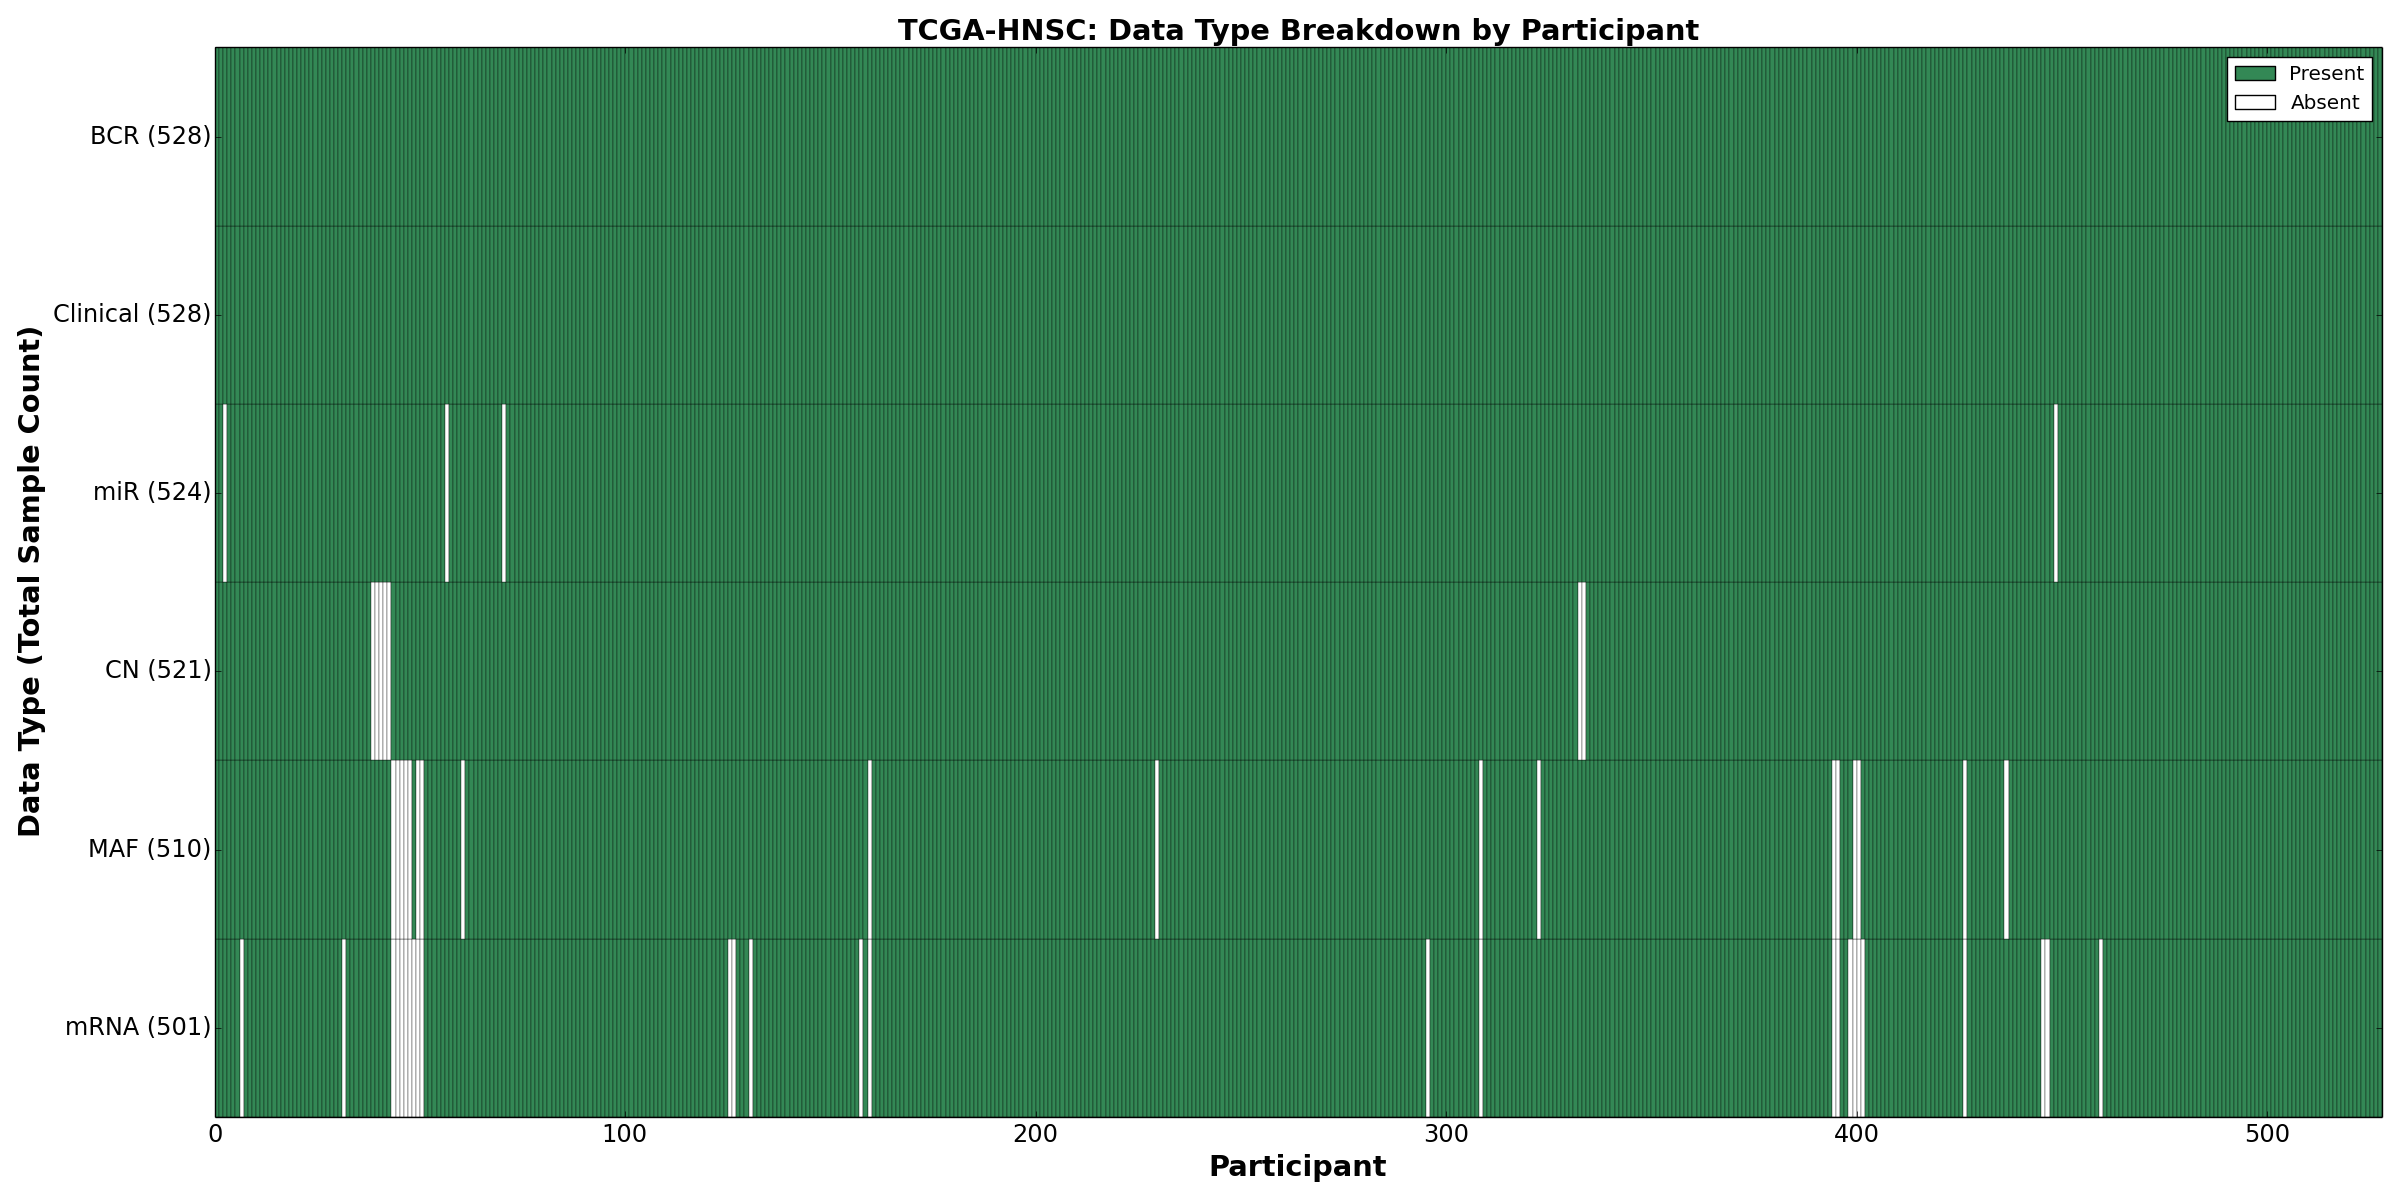The height and width of the screenshot is (1200, 2400).
Task: Click the wide white gap in CN row
Action: (381, 670)
